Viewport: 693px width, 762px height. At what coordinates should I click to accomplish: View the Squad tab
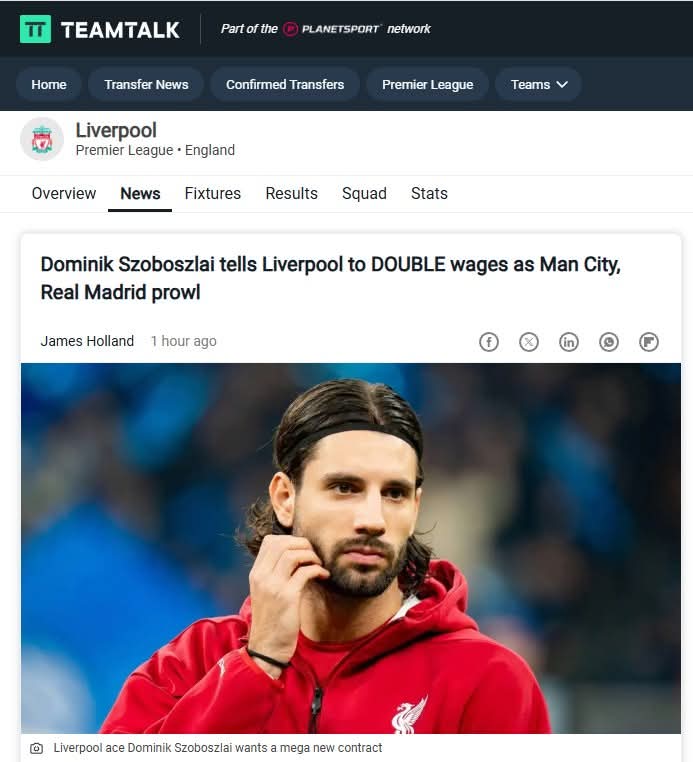(364, 193)
